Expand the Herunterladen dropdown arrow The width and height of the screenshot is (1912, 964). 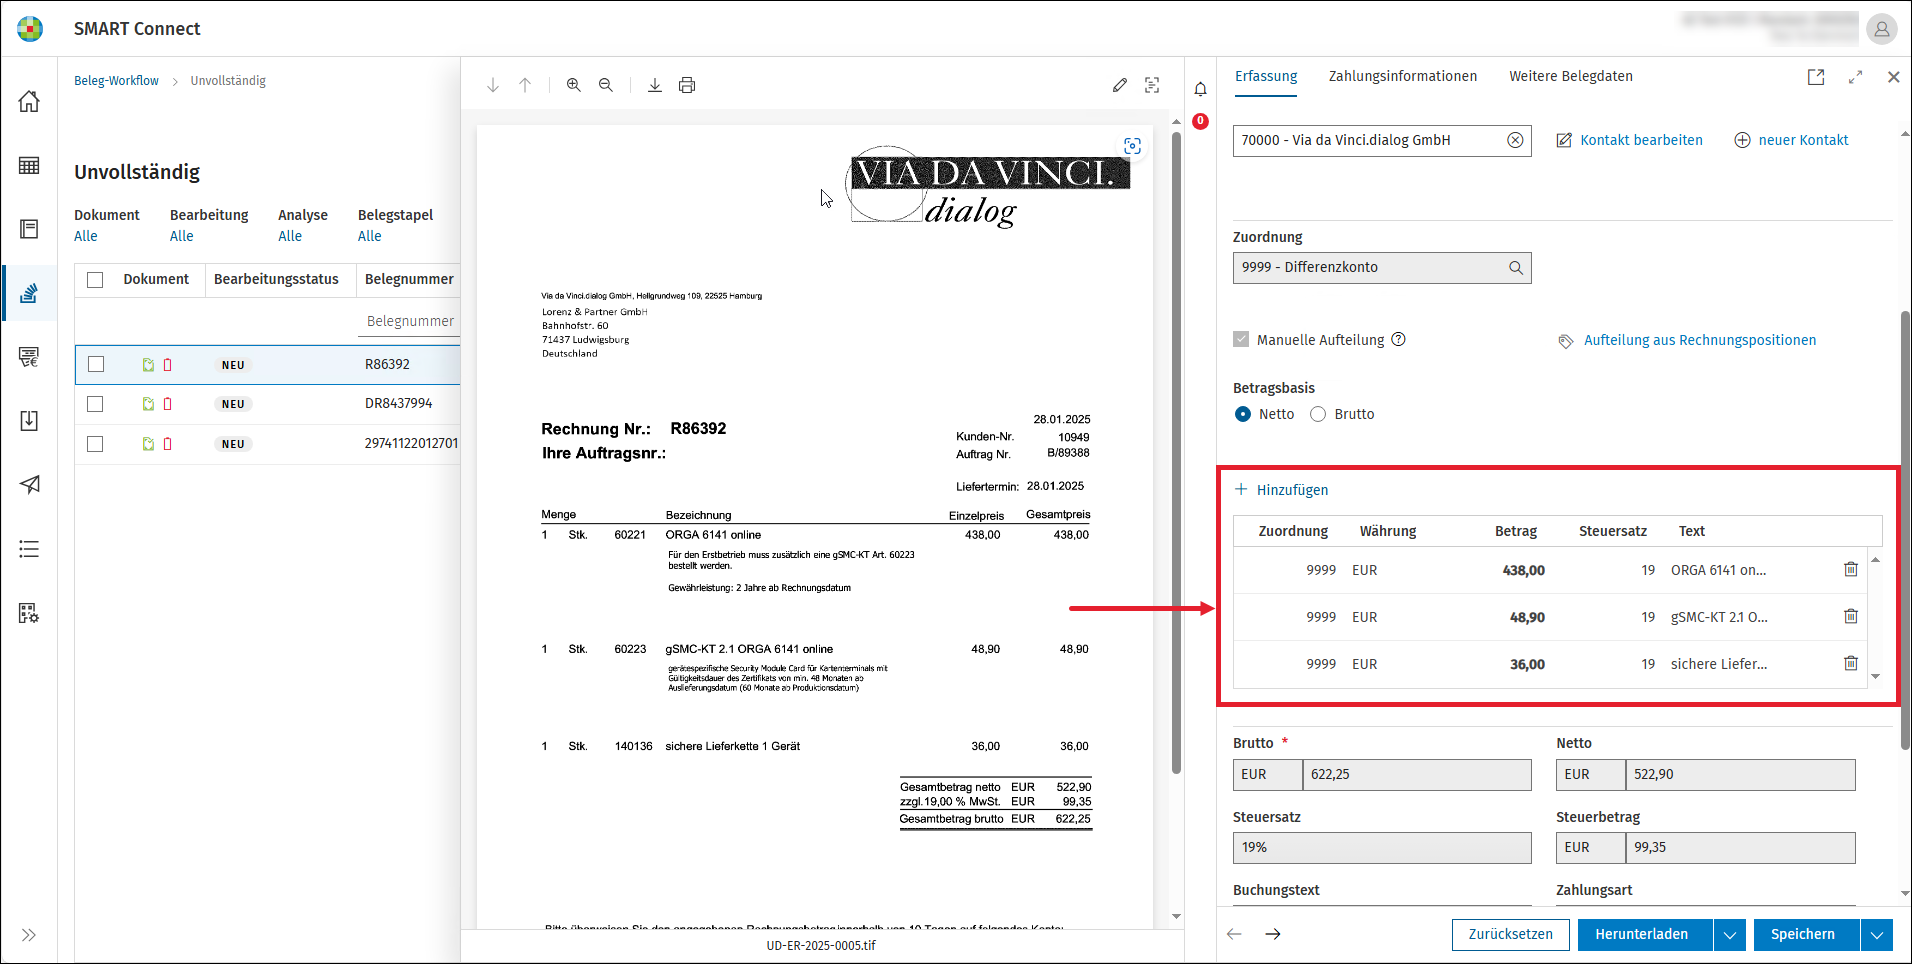coord(1730,935)
